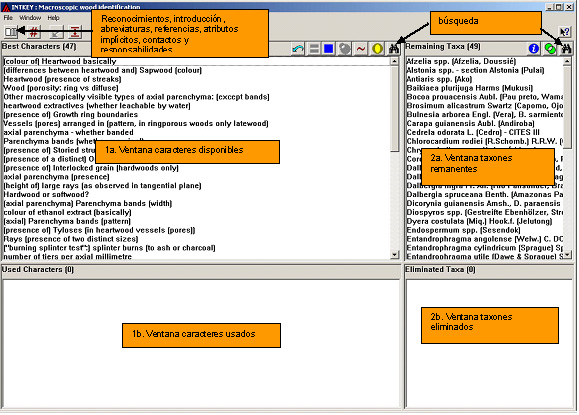Viewport: 579px width, 415px height.
Task: Select taxon 'Carapa guianensis Aubl. (Andiroba)'
Action: [470, 123]
